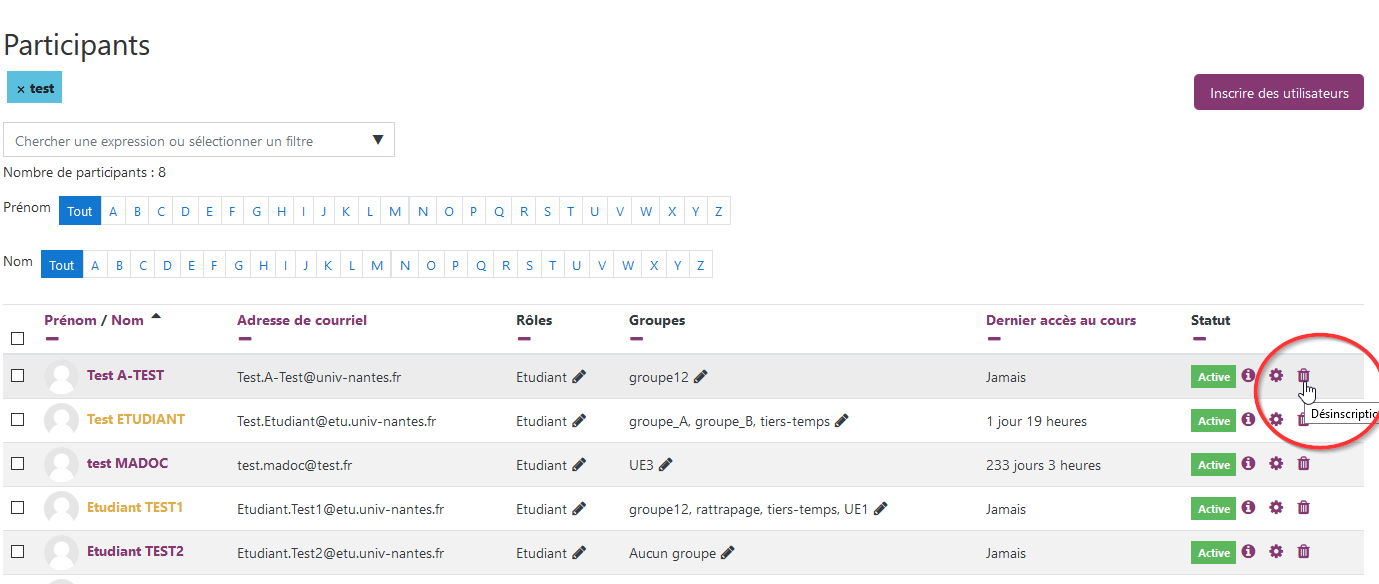Open the filter dropdown arrow
Viewport: 1379px width, 584px height.
click(x=378, y=140)
